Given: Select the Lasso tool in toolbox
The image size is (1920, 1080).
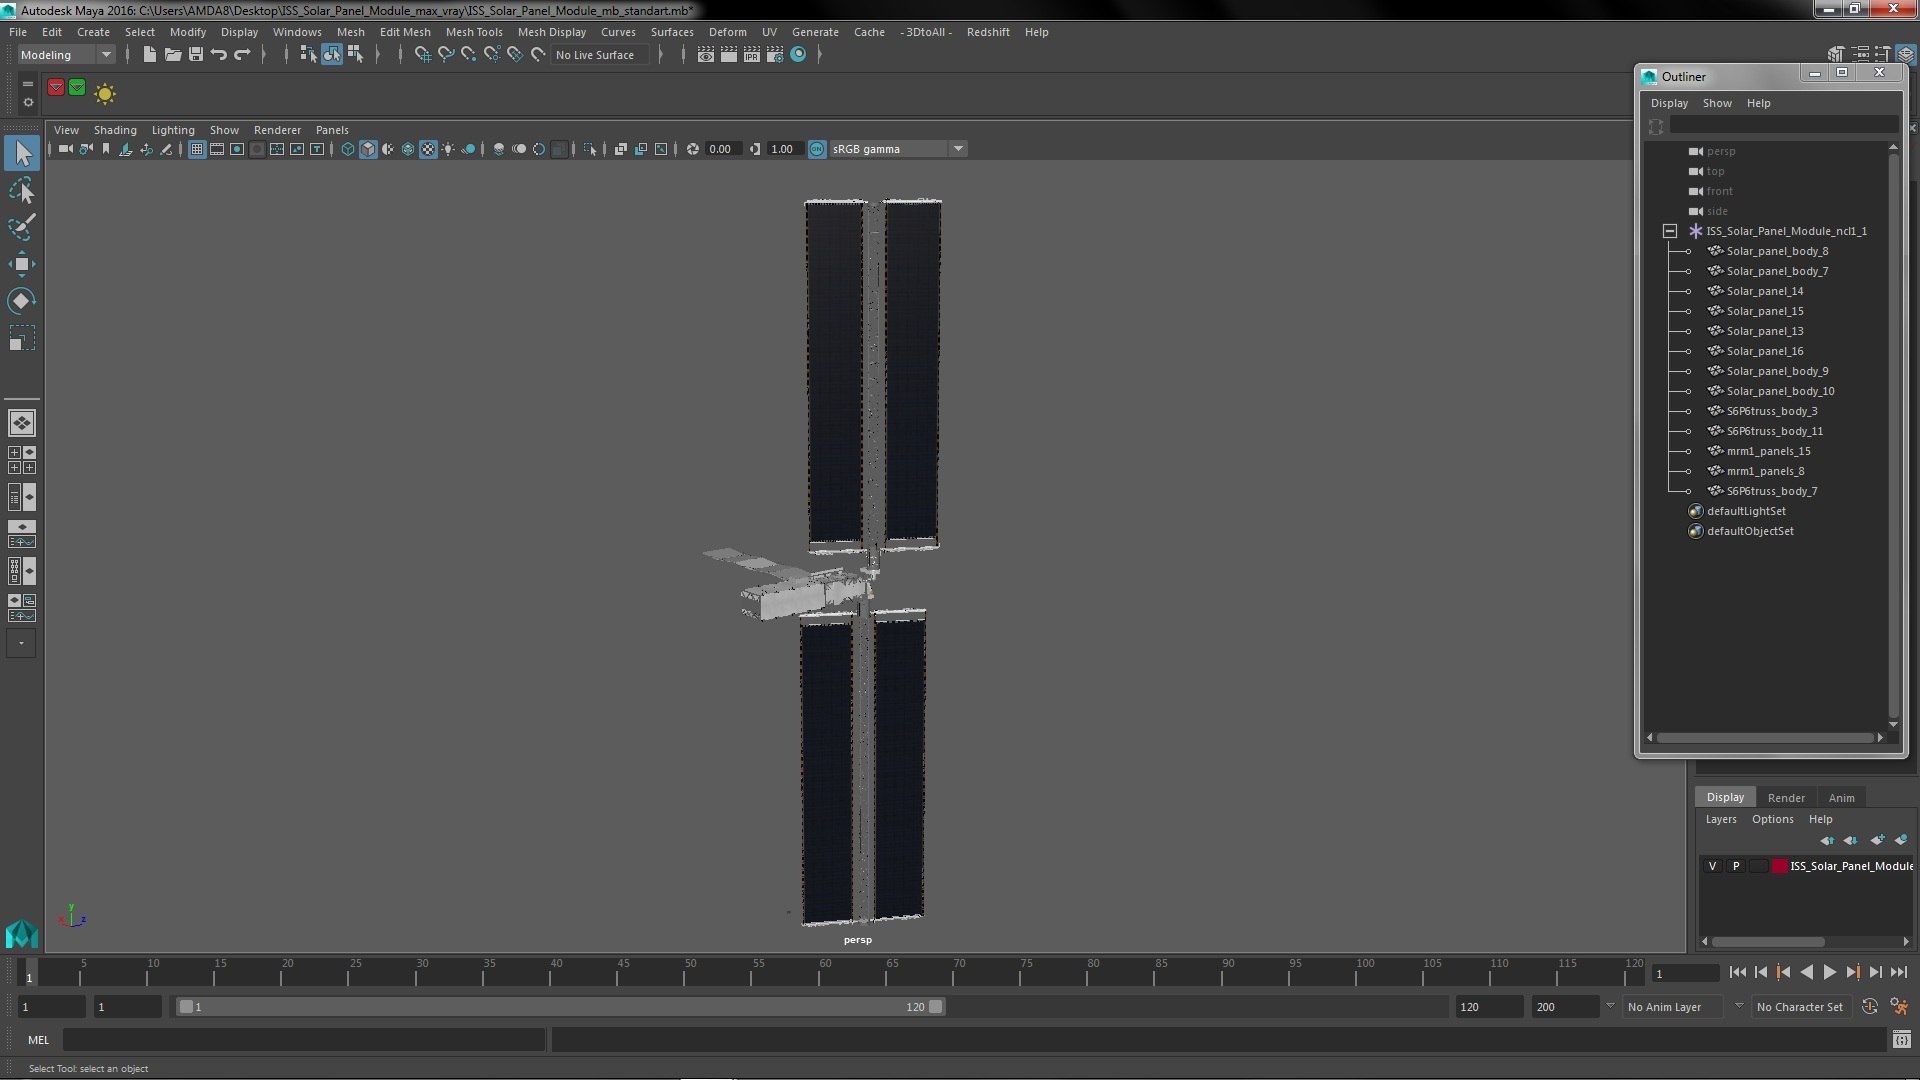Looking at the screenshot, I should [x=21, y=190].
